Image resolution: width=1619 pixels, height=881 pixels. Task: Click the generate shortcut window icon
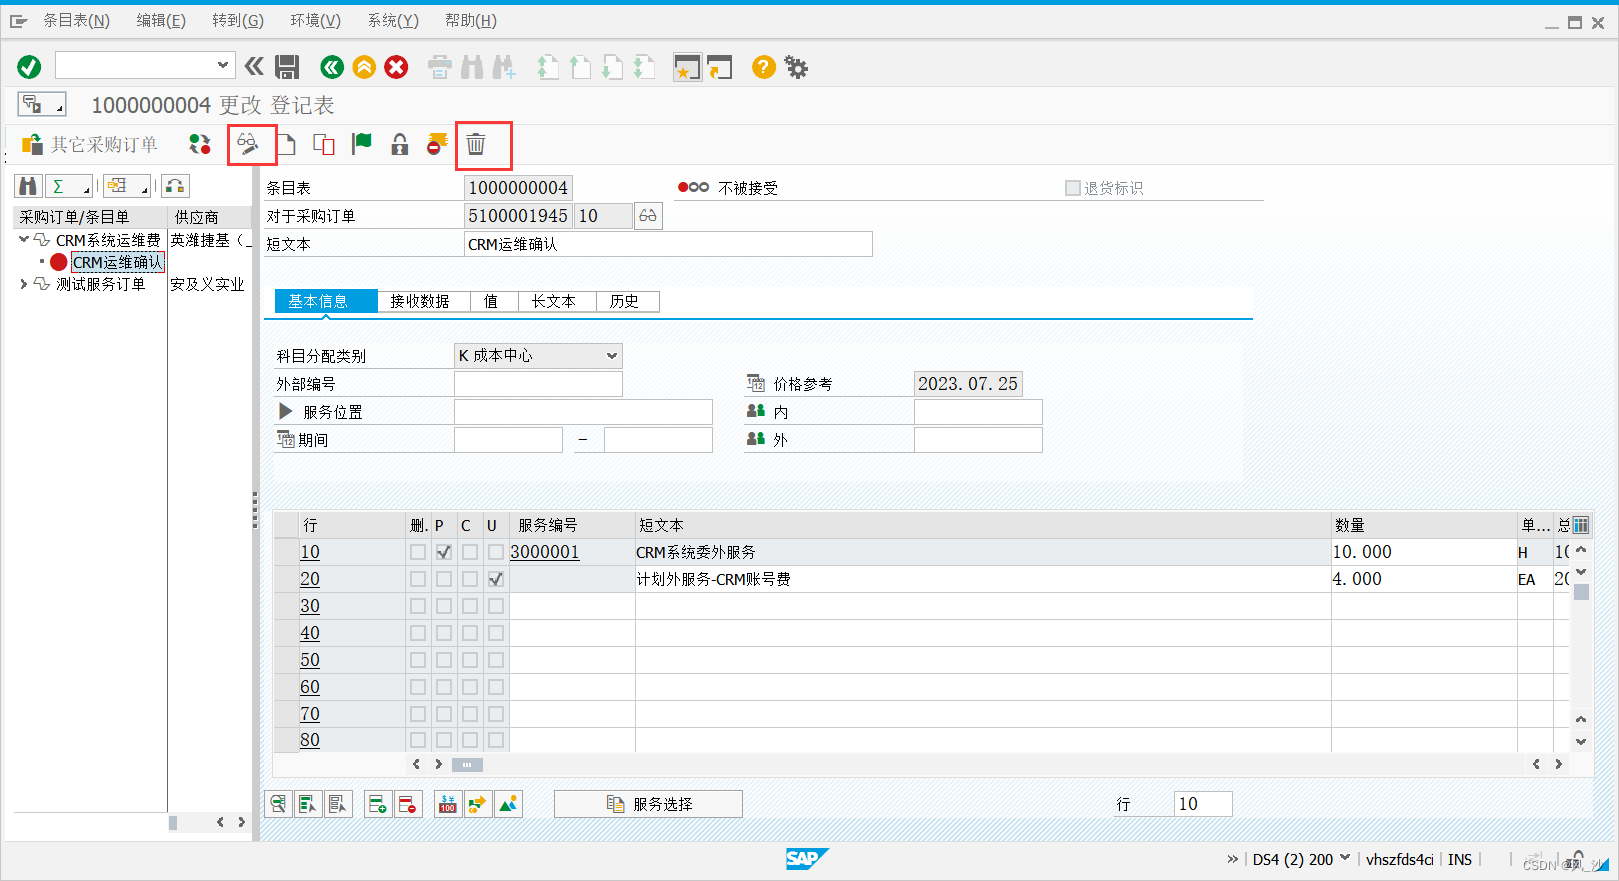click(x=720, y=67)
